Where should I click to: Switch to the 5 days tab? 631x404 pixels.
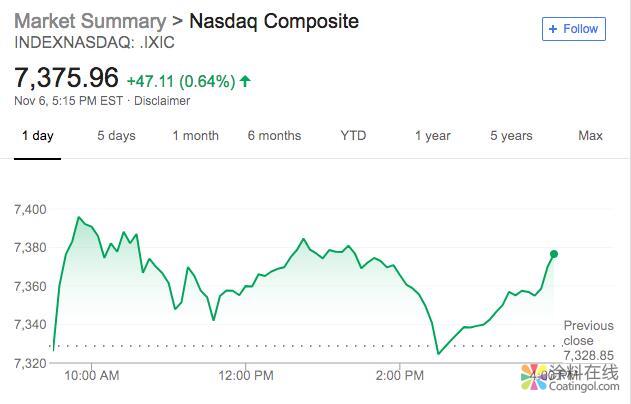tap(116, 136)
